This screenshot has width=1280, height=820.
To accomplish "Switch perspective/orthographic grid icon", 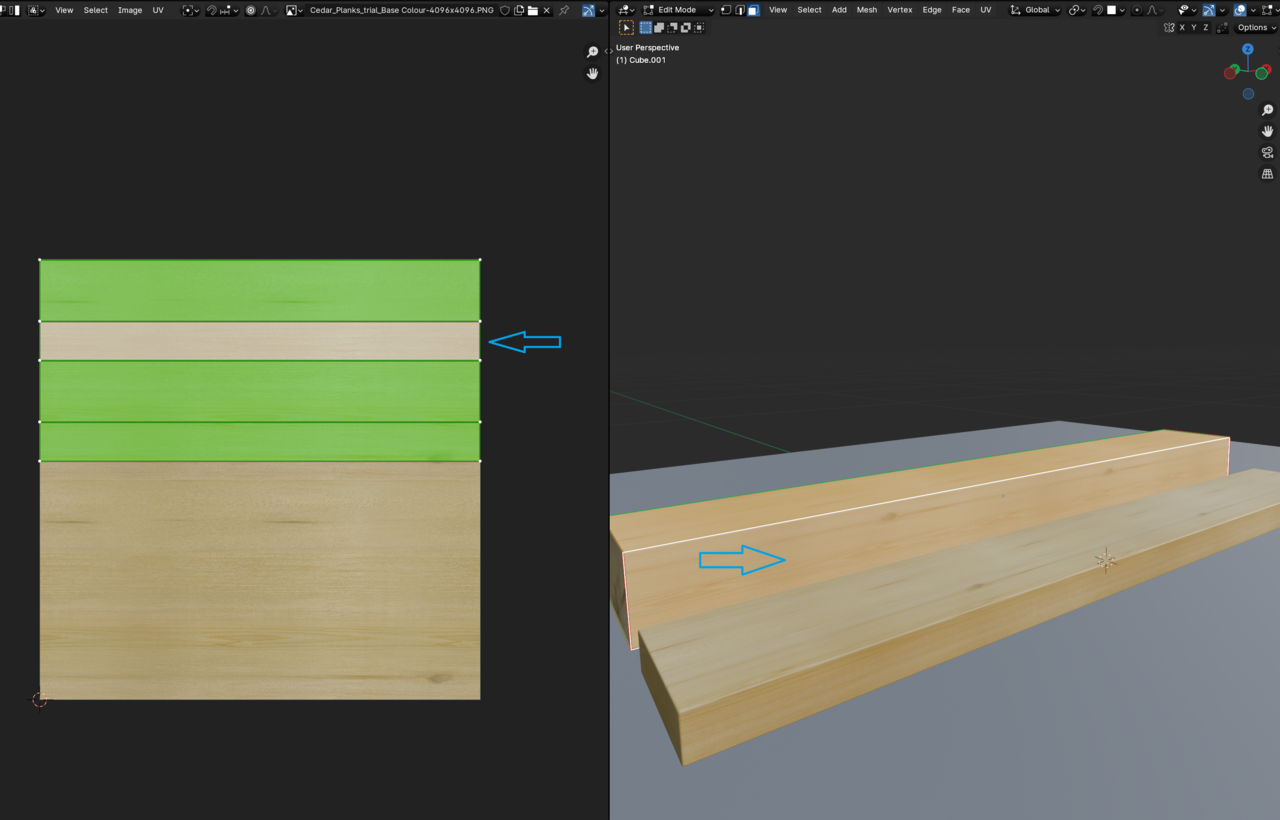I will [x=1267, y=174].
